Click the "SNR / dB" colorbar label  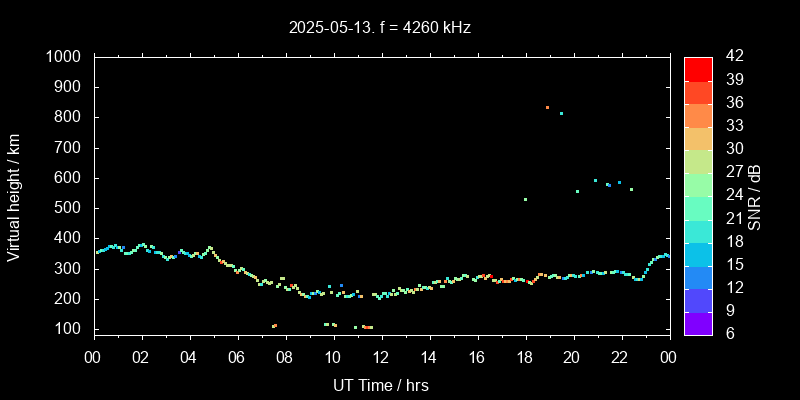(754, 195)
